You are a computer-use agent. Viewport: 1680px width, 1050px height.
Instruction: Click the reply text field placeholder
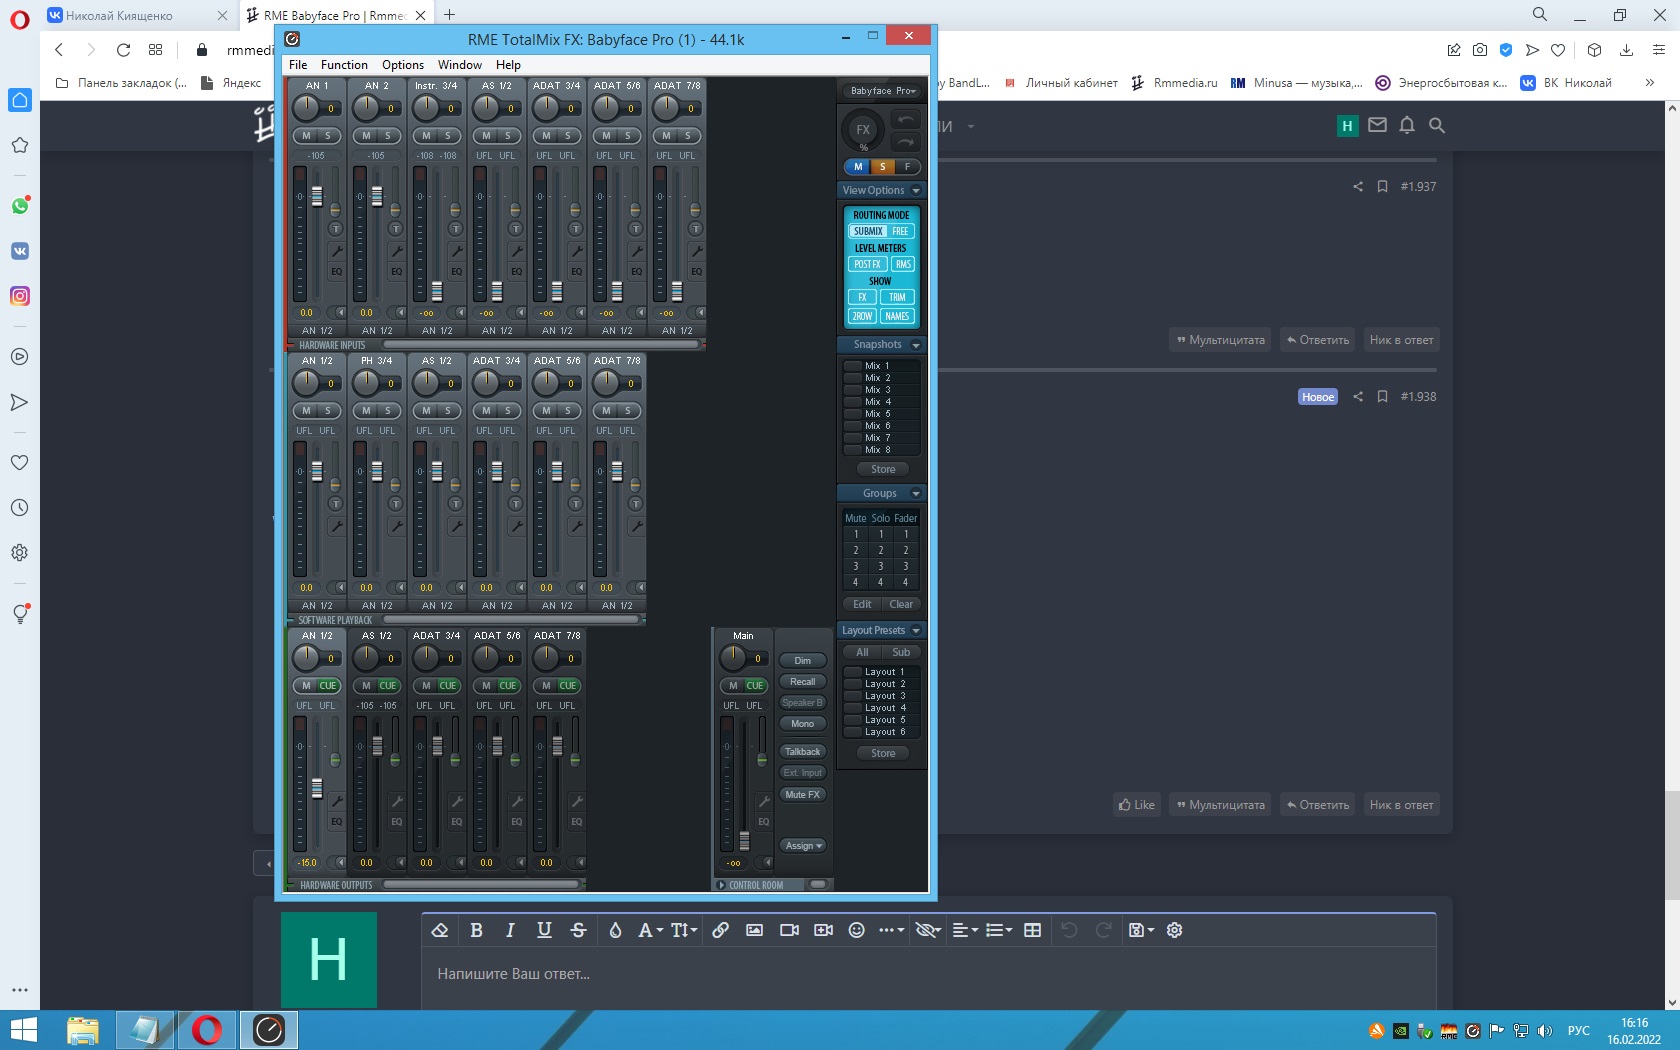[x=513, y=974]
